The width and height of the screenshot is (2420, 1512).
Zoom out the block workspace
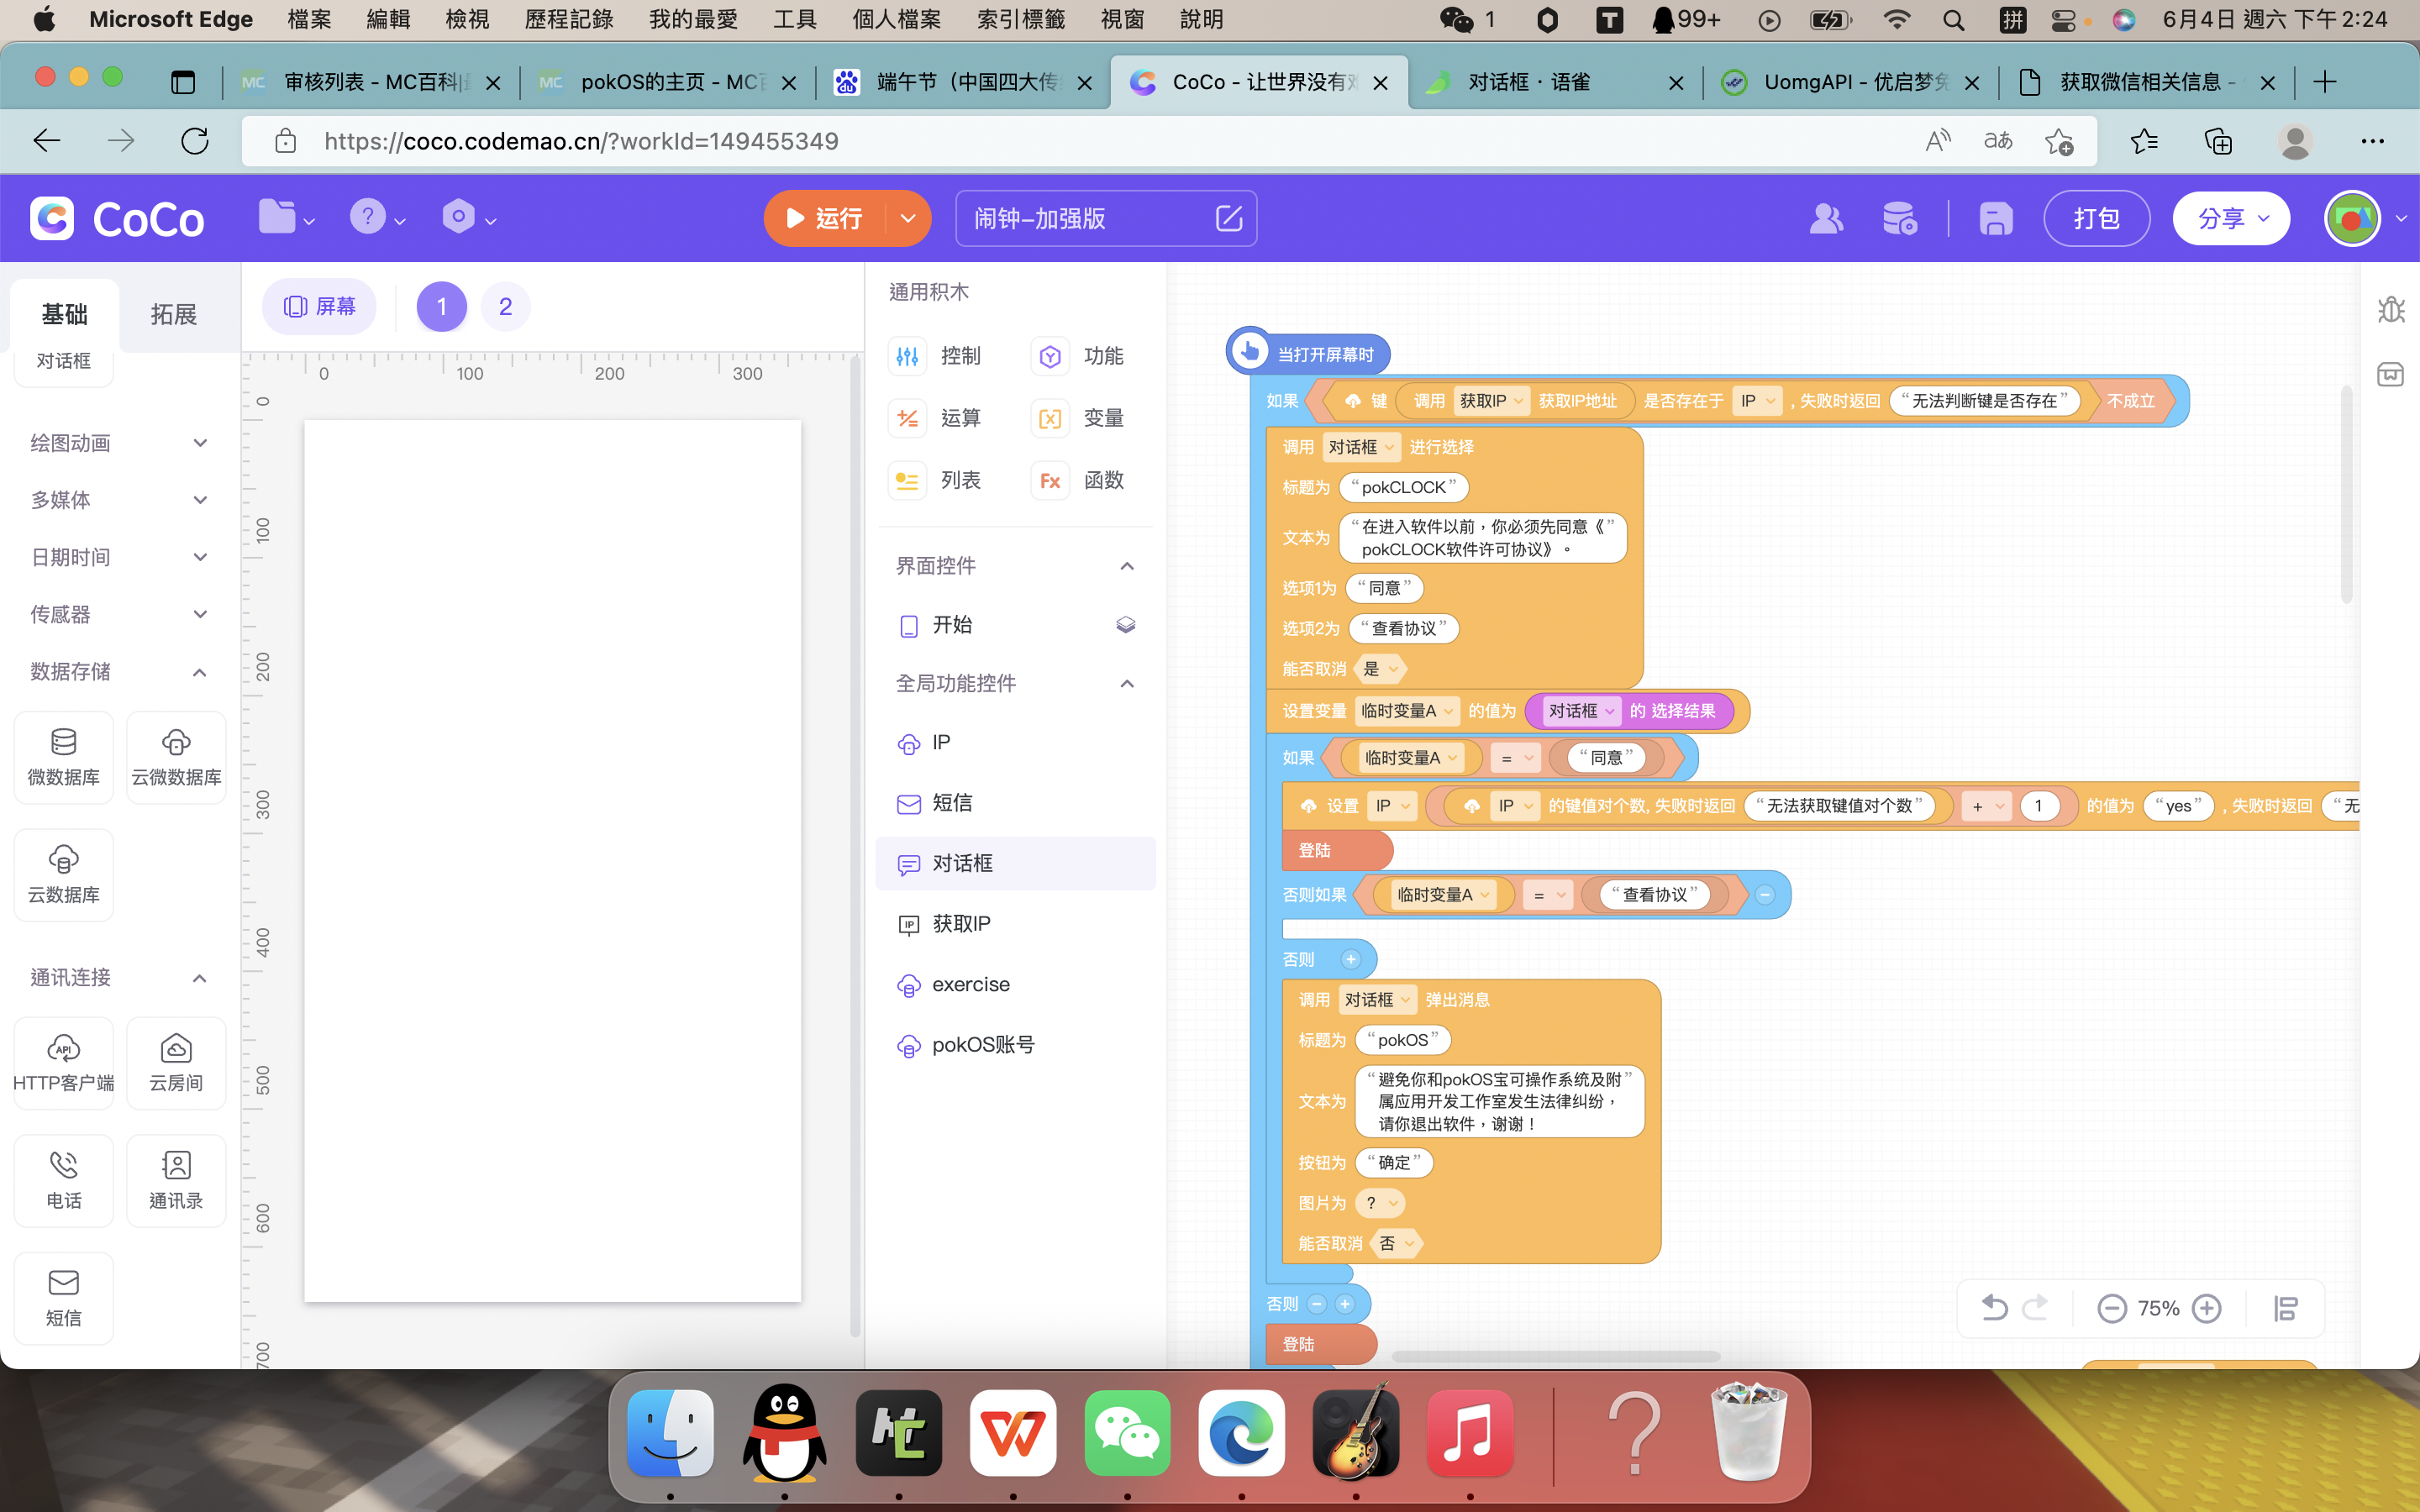[2112, 1308]
